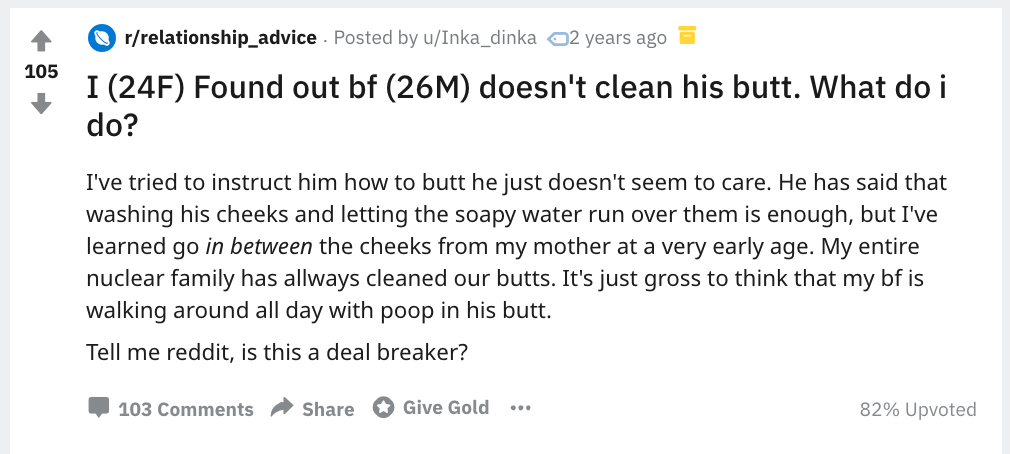Click the archived post yellow box icon
The image size is (1010, 454).
[x=686, y=36]
